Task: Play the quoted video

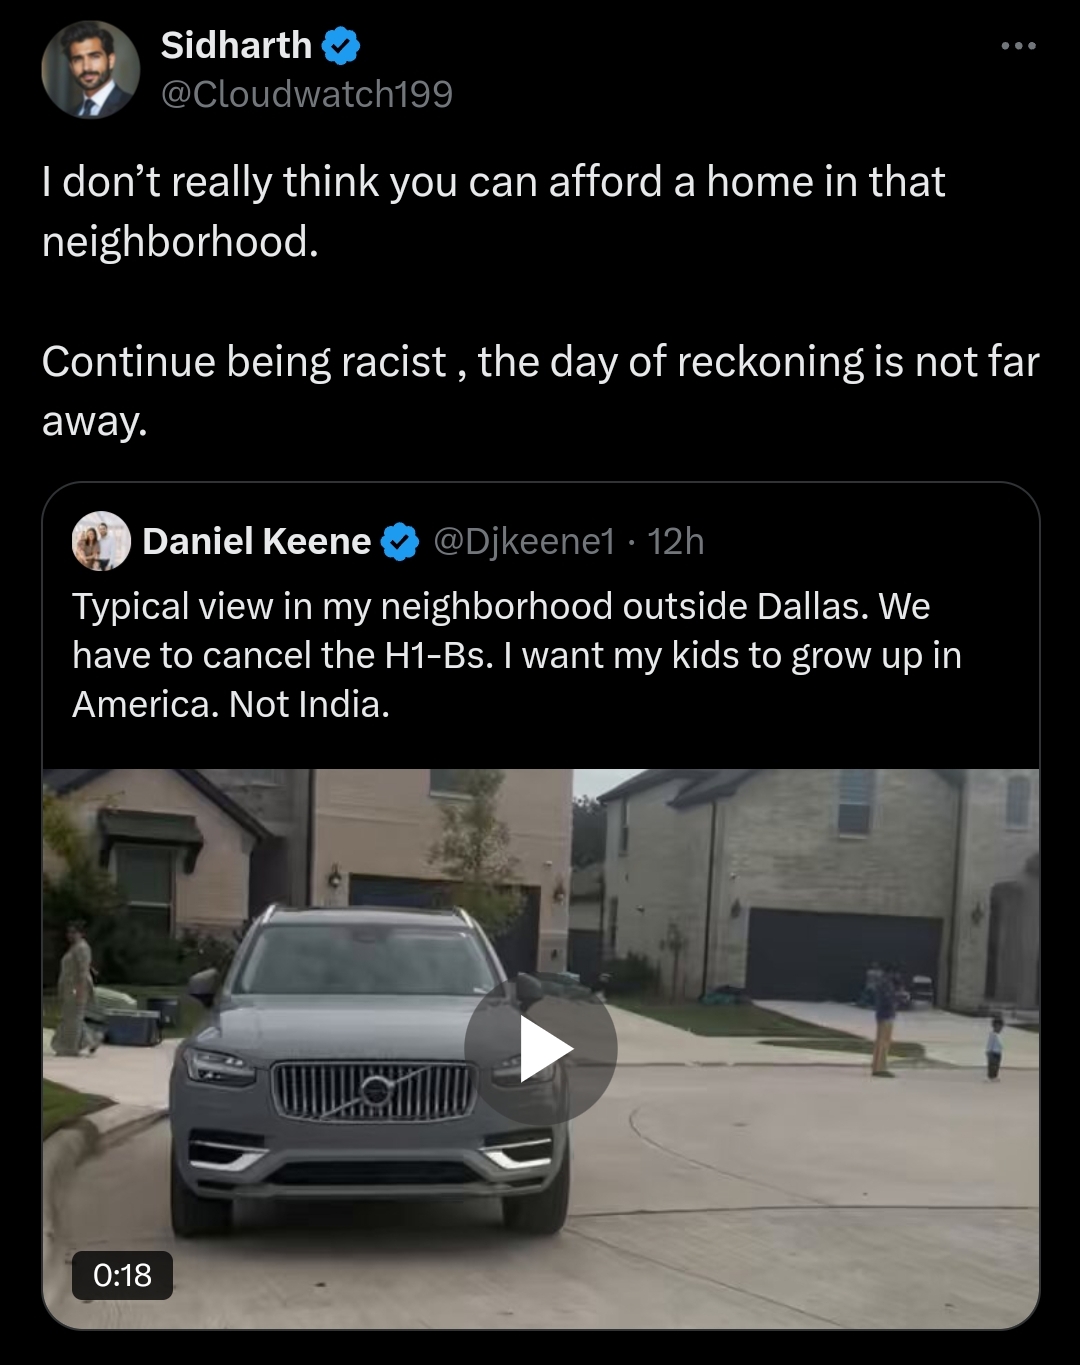Action: point(541,1049)
